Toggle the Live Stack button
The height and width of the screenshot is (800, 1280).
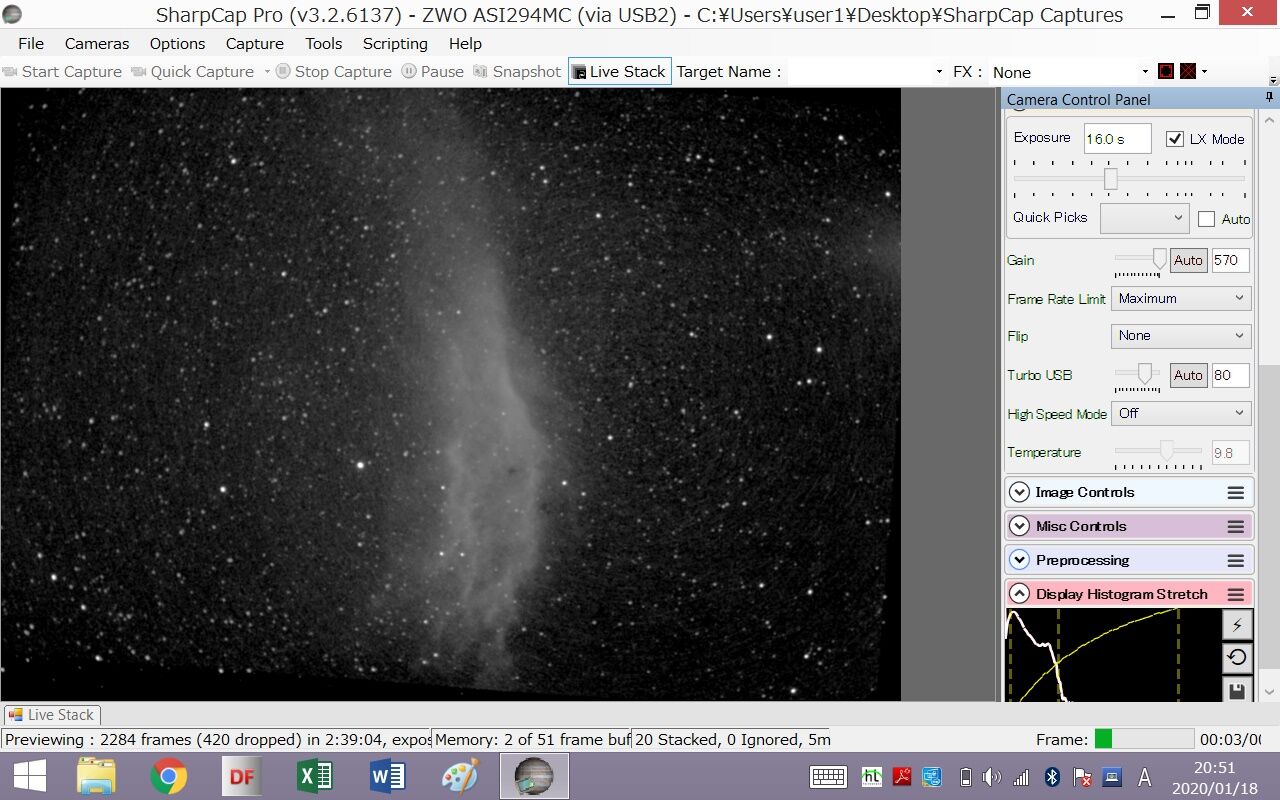point(620,72)
